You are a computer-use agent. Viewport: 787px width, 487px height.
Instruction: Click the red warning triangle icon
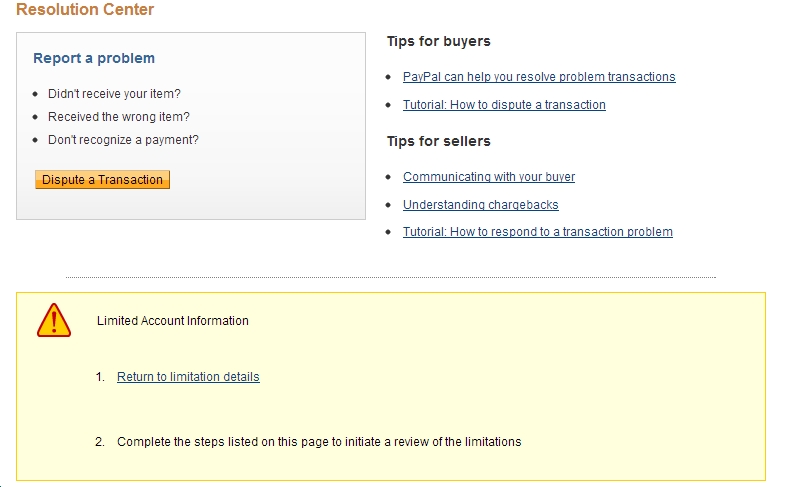54,321
